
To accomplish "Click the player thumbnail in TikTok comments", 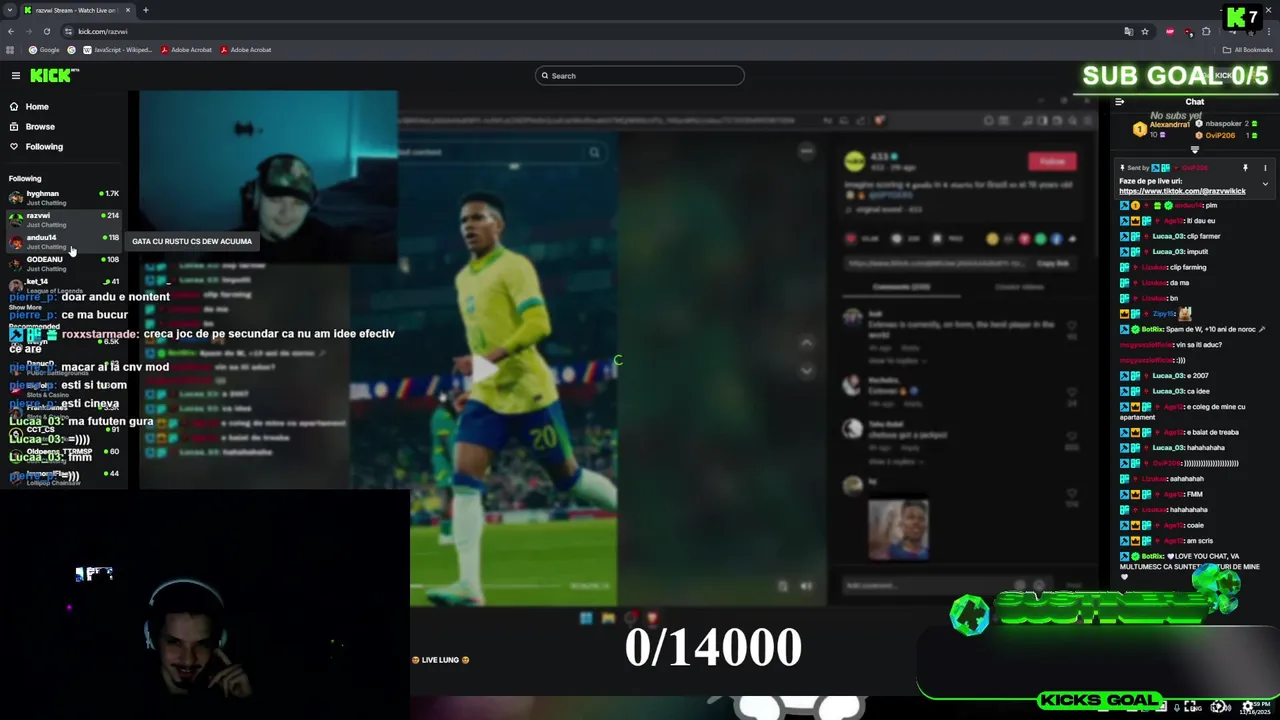I will pos(898,529).
